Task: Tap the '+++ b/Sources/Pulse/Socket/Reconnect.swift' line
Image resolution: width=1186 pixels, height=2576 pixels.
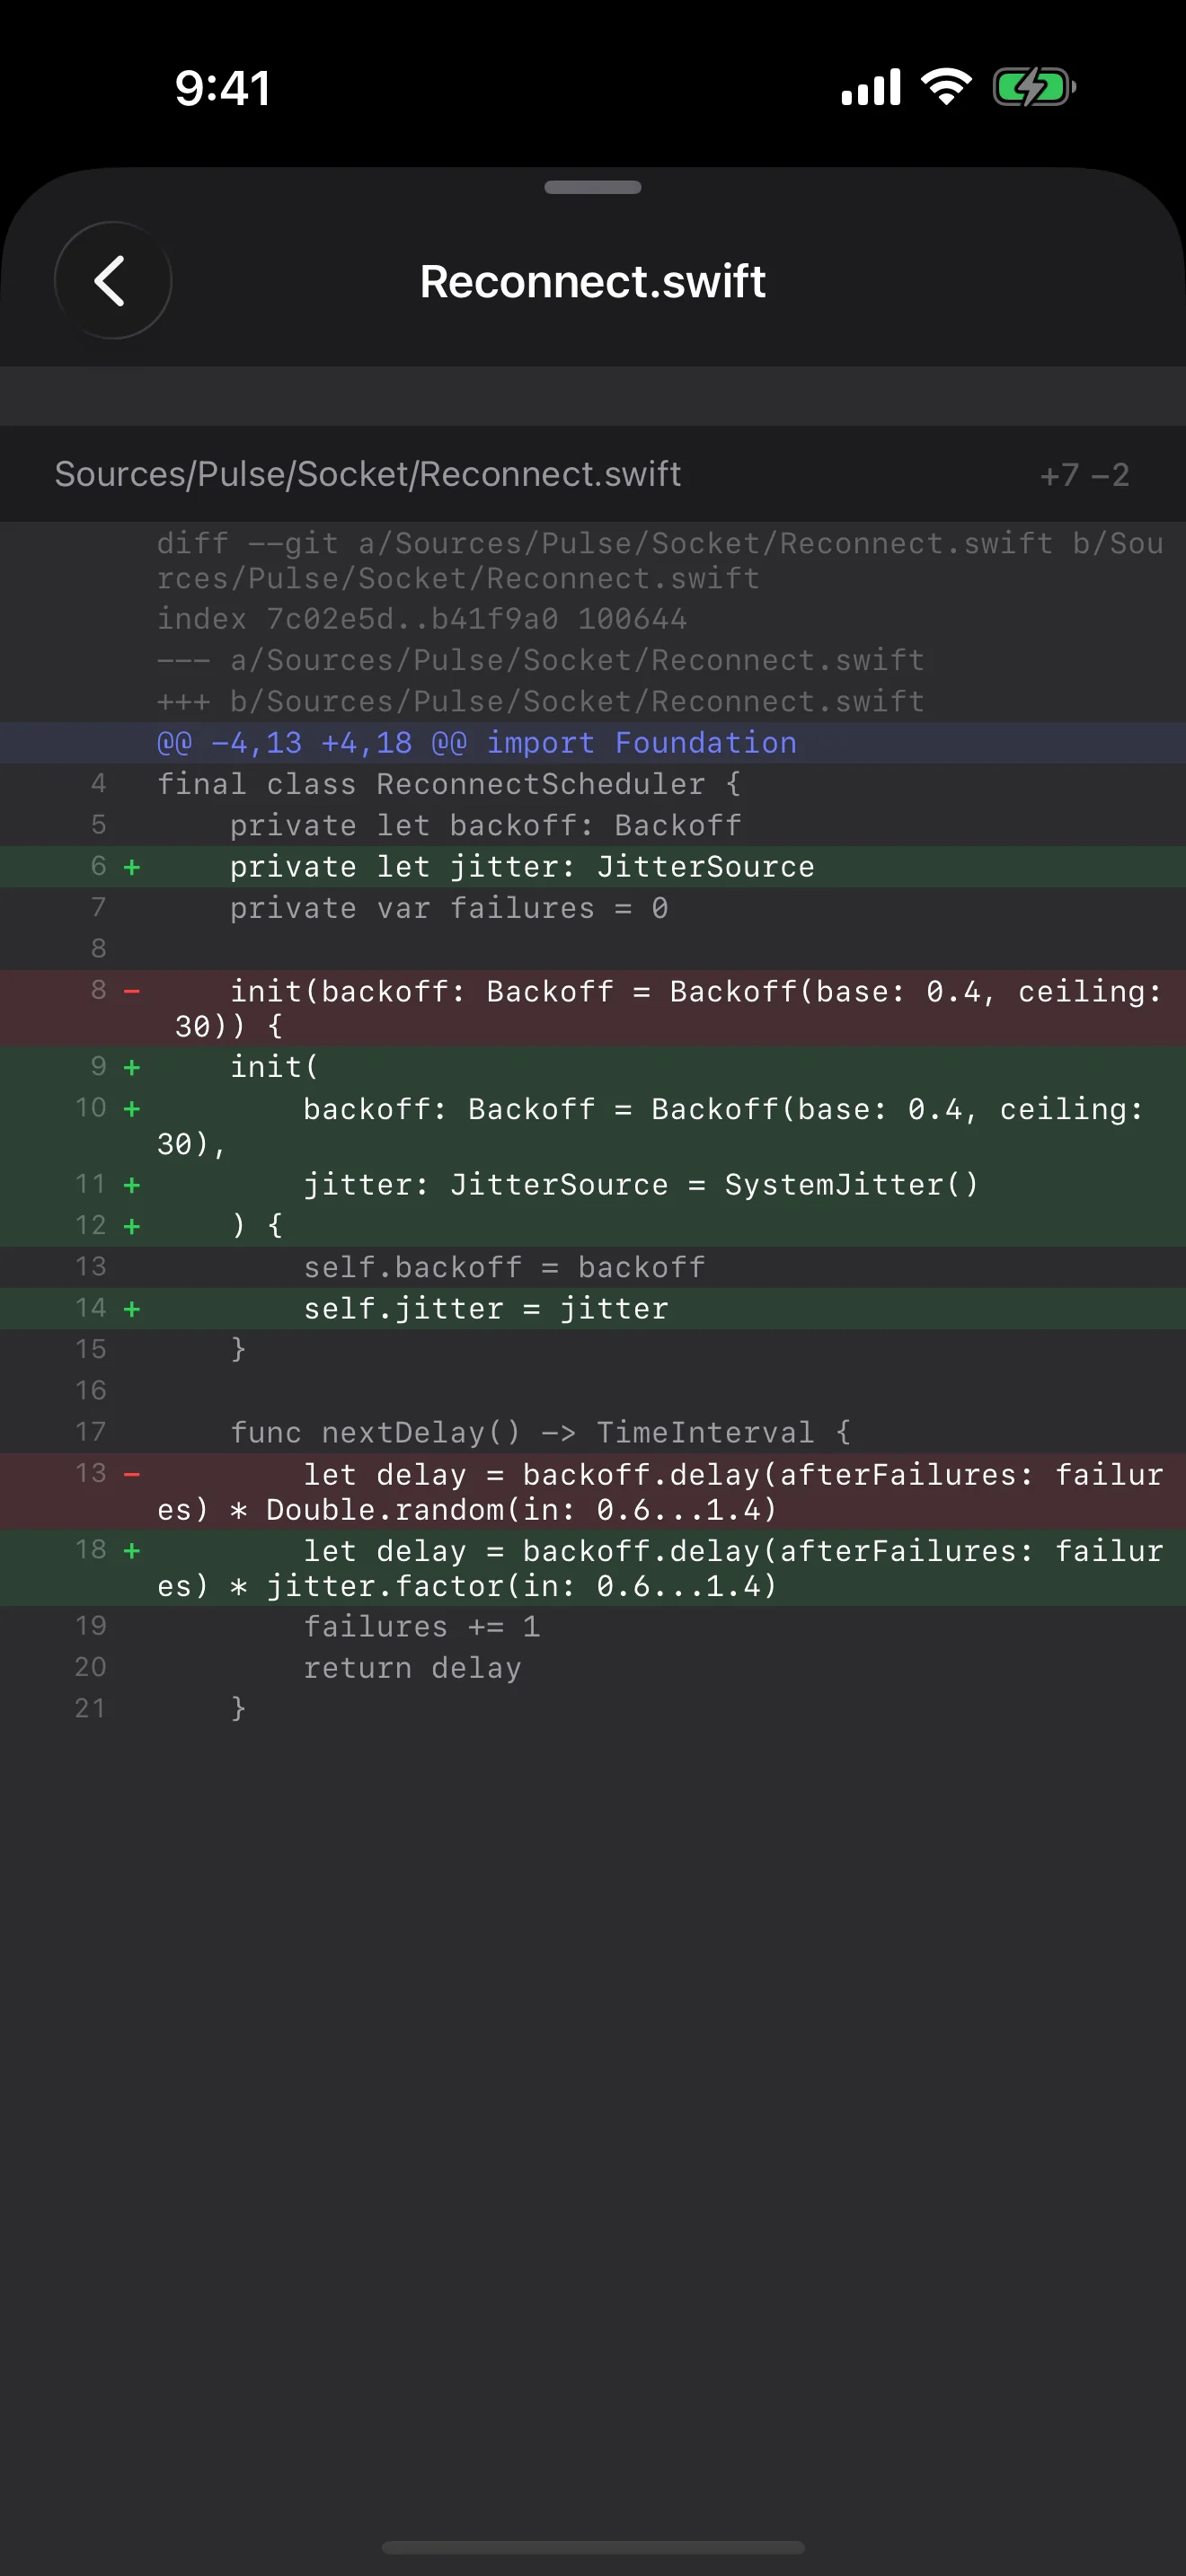Action: [593, 701]
